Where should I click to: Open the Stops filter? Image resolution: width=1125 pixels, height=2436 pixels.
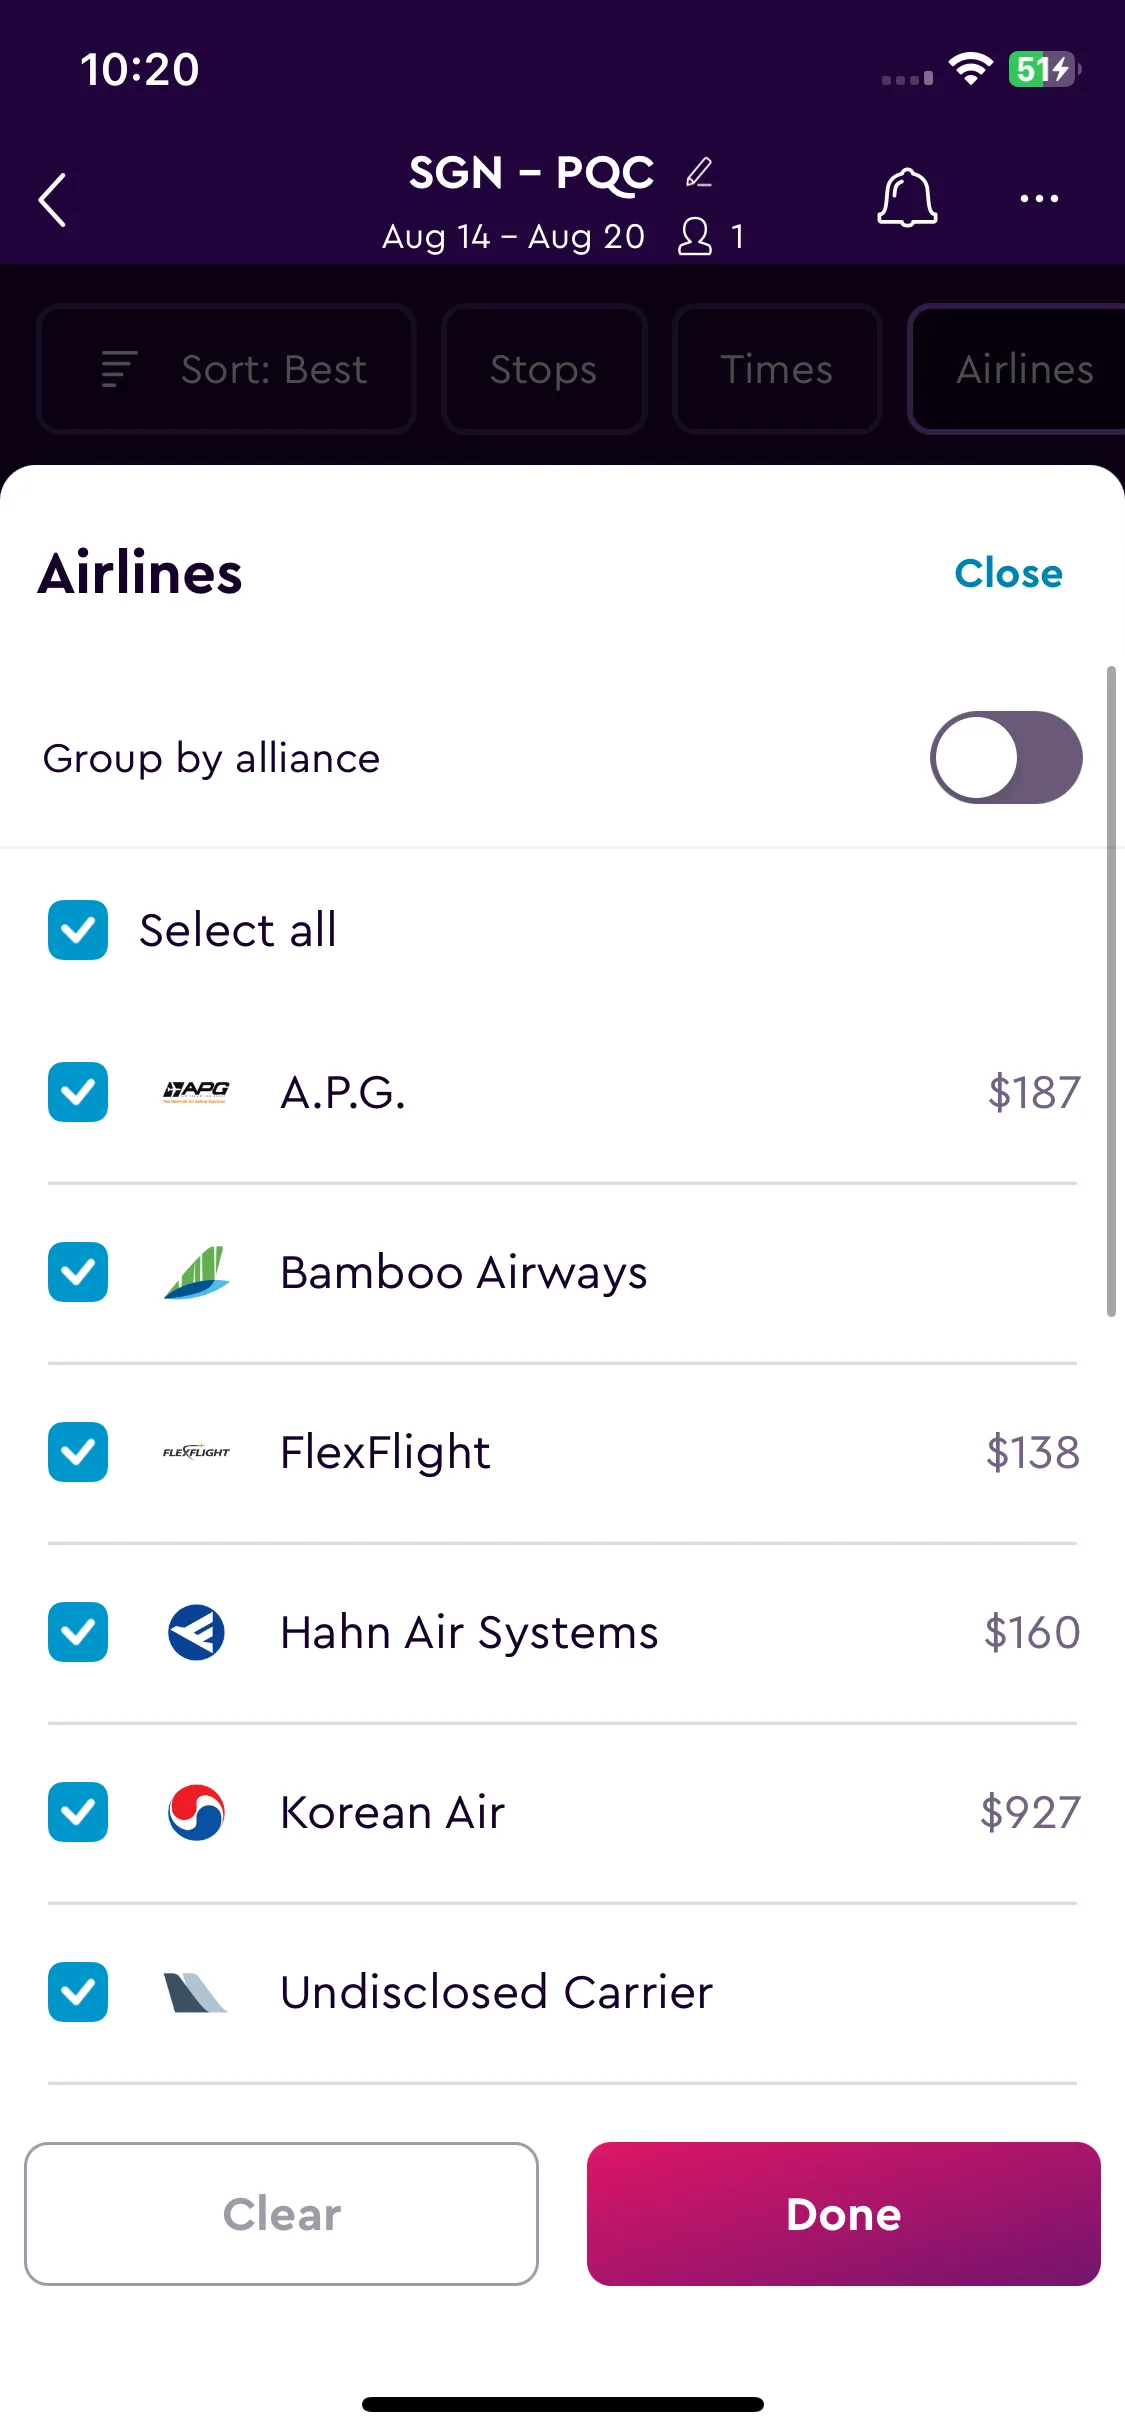pyautogui.click(x=544, y=369)
